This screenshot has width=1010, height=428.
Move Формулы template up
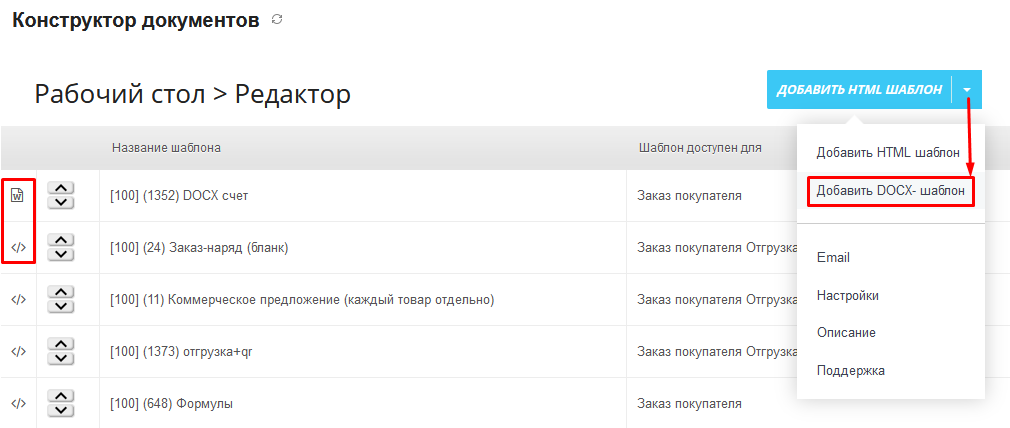(62, 396)
